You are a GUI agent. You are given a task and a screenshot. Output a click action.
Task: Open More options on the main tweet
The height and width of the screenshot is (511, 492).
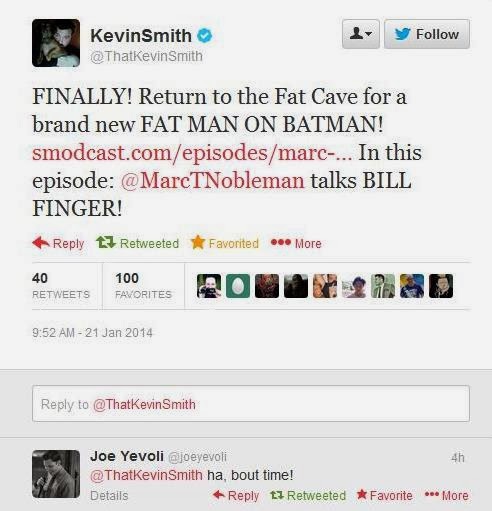(296, 243)
